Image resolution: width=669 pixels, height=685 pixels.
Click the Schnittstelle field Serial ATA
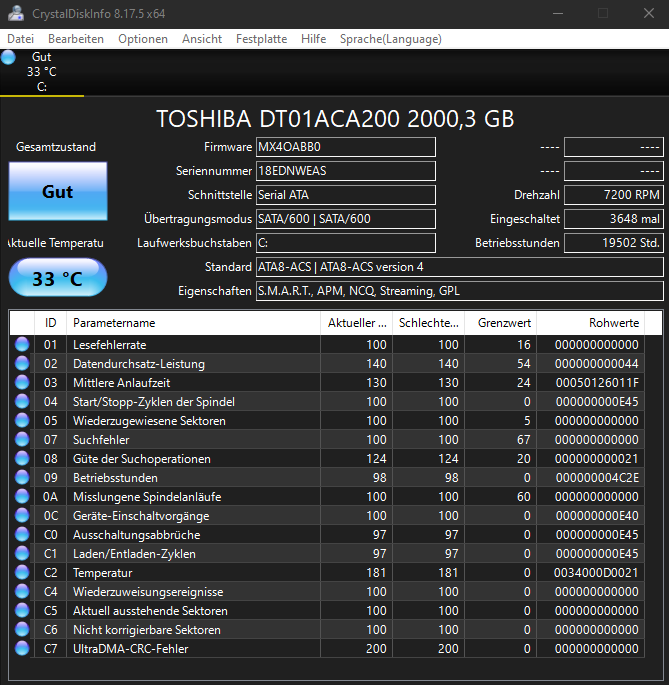point(346,195)
